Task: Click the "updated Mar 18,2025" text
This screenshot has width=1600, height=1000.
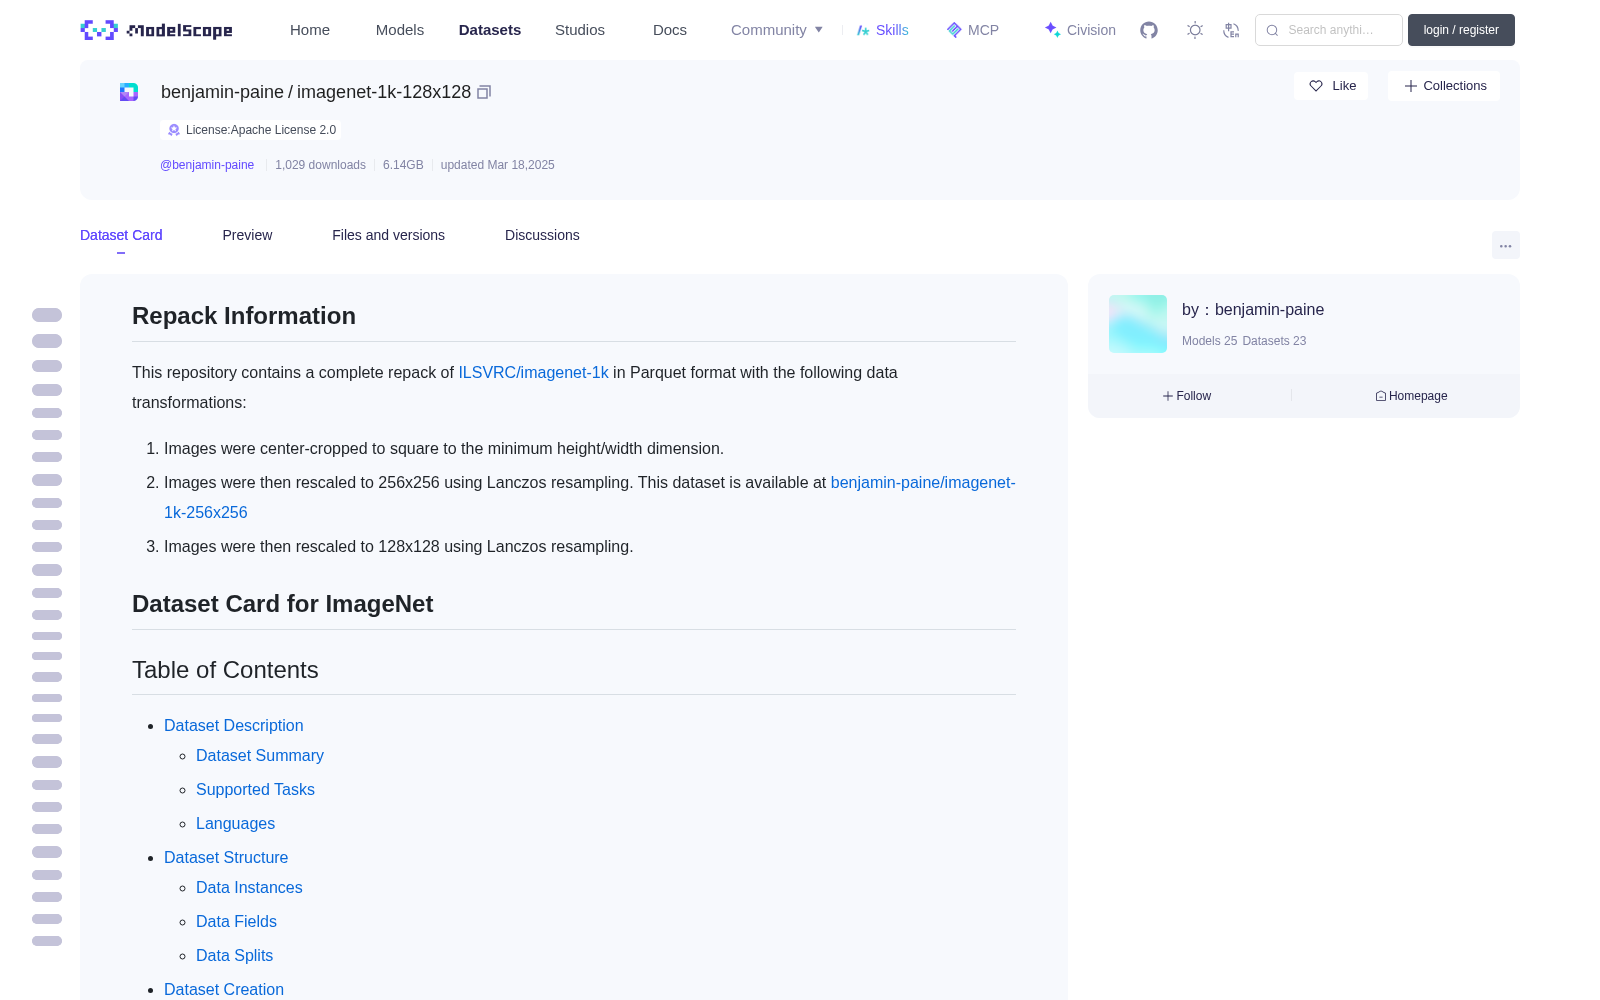Action: [497, 165]
